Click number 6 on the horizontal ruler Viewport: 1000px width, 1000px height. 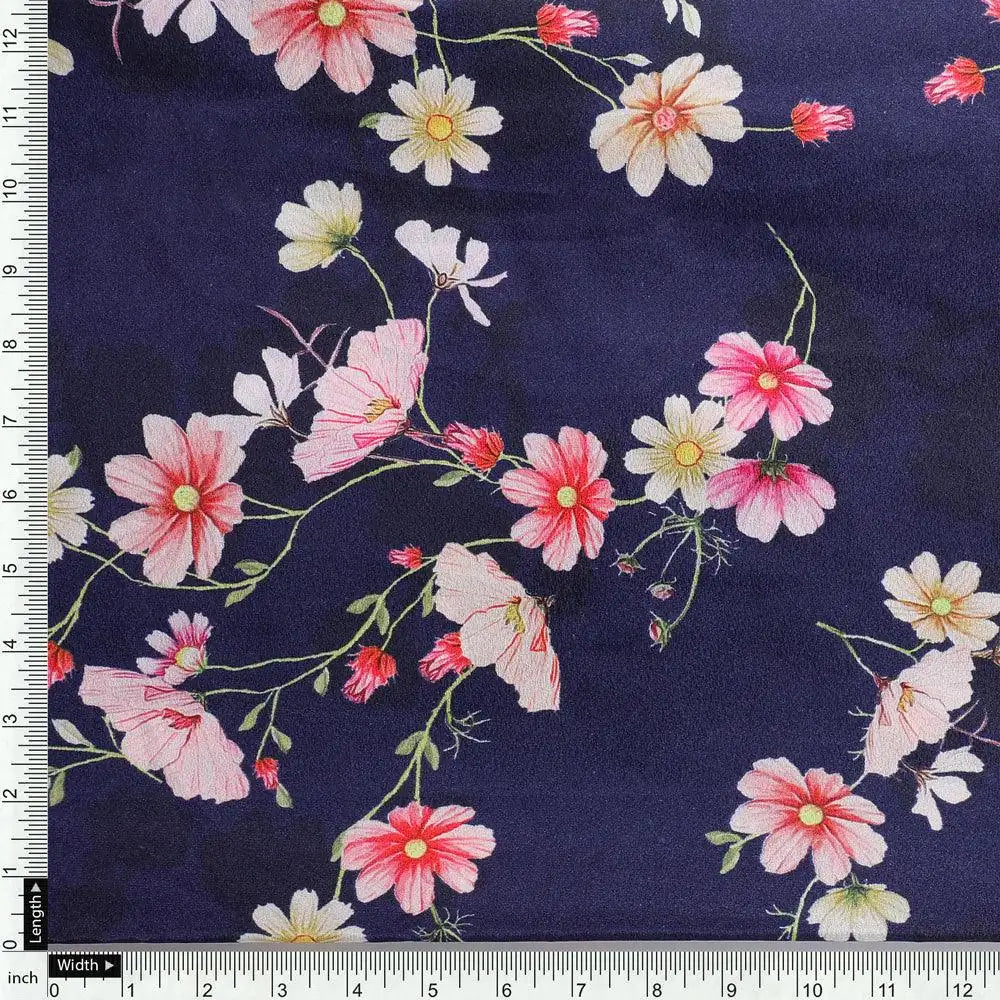coord(507,988)
